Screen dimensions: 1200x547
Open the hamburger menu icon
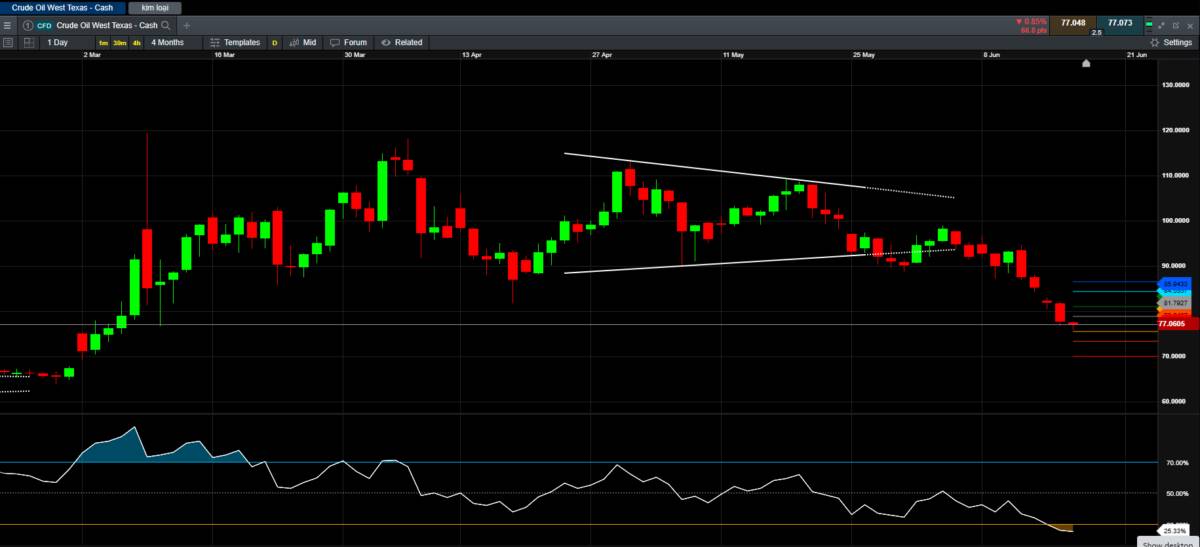(8, 24)
